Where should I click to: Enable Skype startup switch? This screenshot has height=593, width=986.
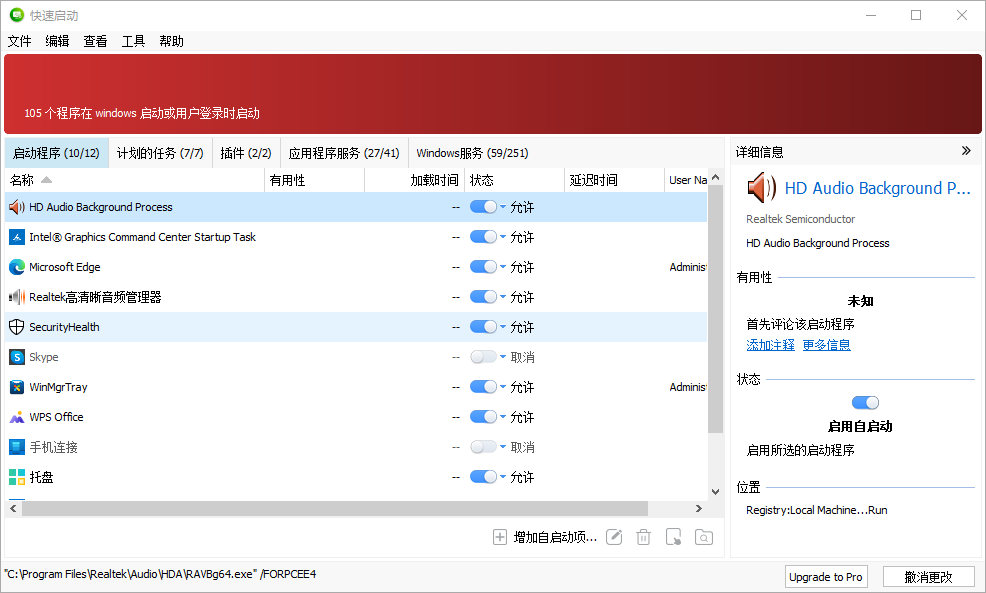pos(484,357)
